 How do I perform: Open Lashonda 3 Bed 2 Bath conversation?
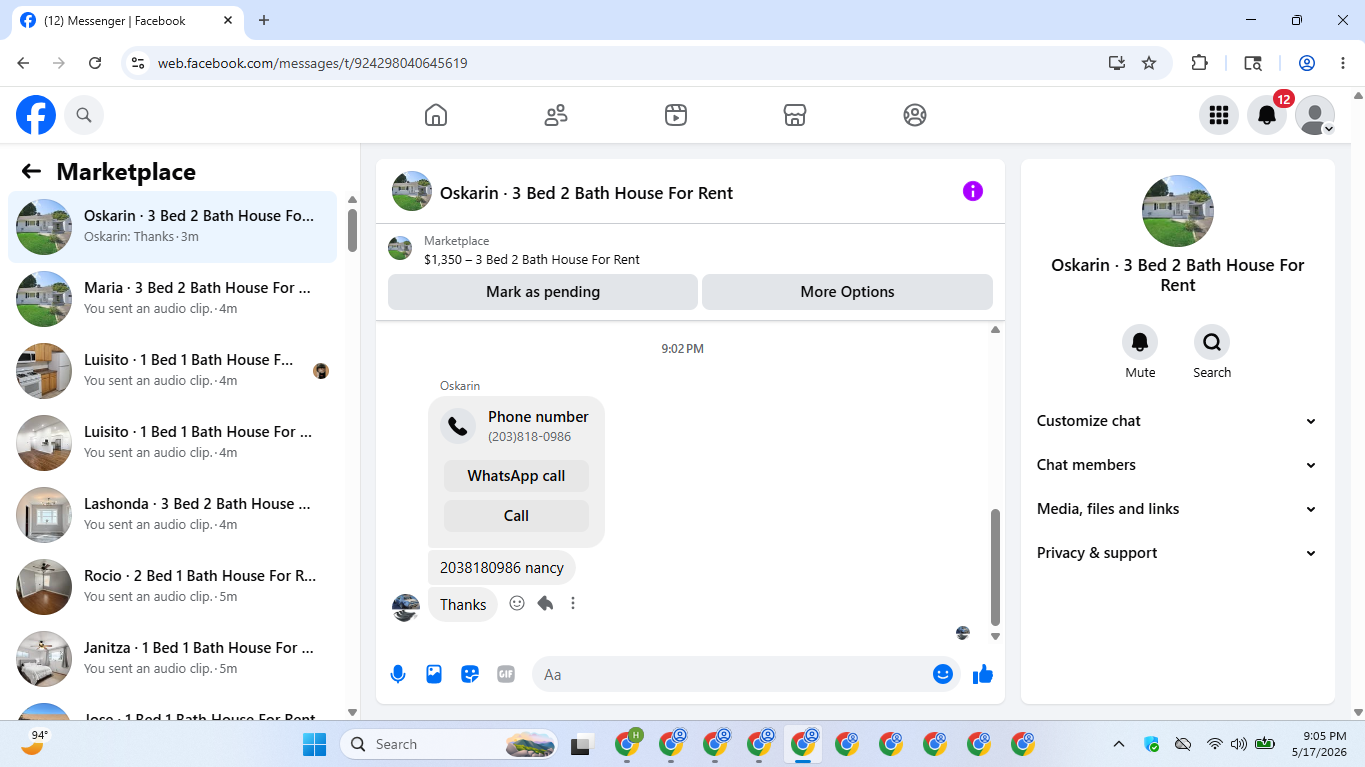tap(173, 515)
